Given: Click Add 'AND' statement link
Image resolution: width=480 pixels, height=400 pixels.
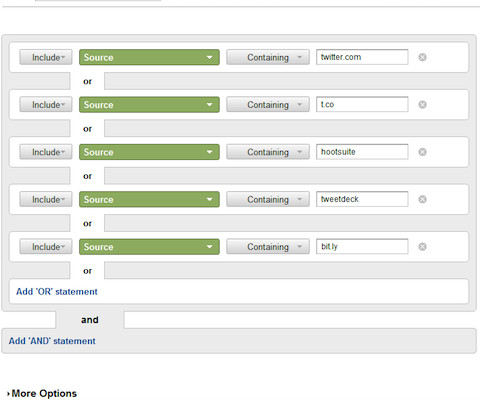Looking at the screenshot, I should 52,341.
